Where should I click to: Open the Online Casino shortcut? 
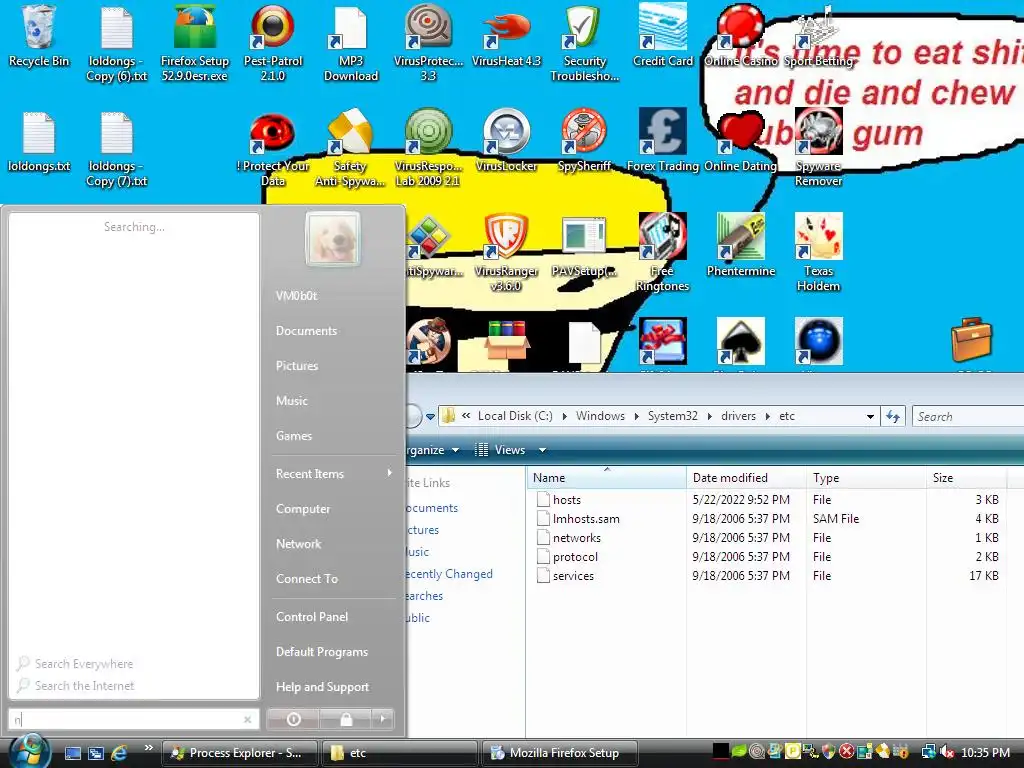[741, 36]
